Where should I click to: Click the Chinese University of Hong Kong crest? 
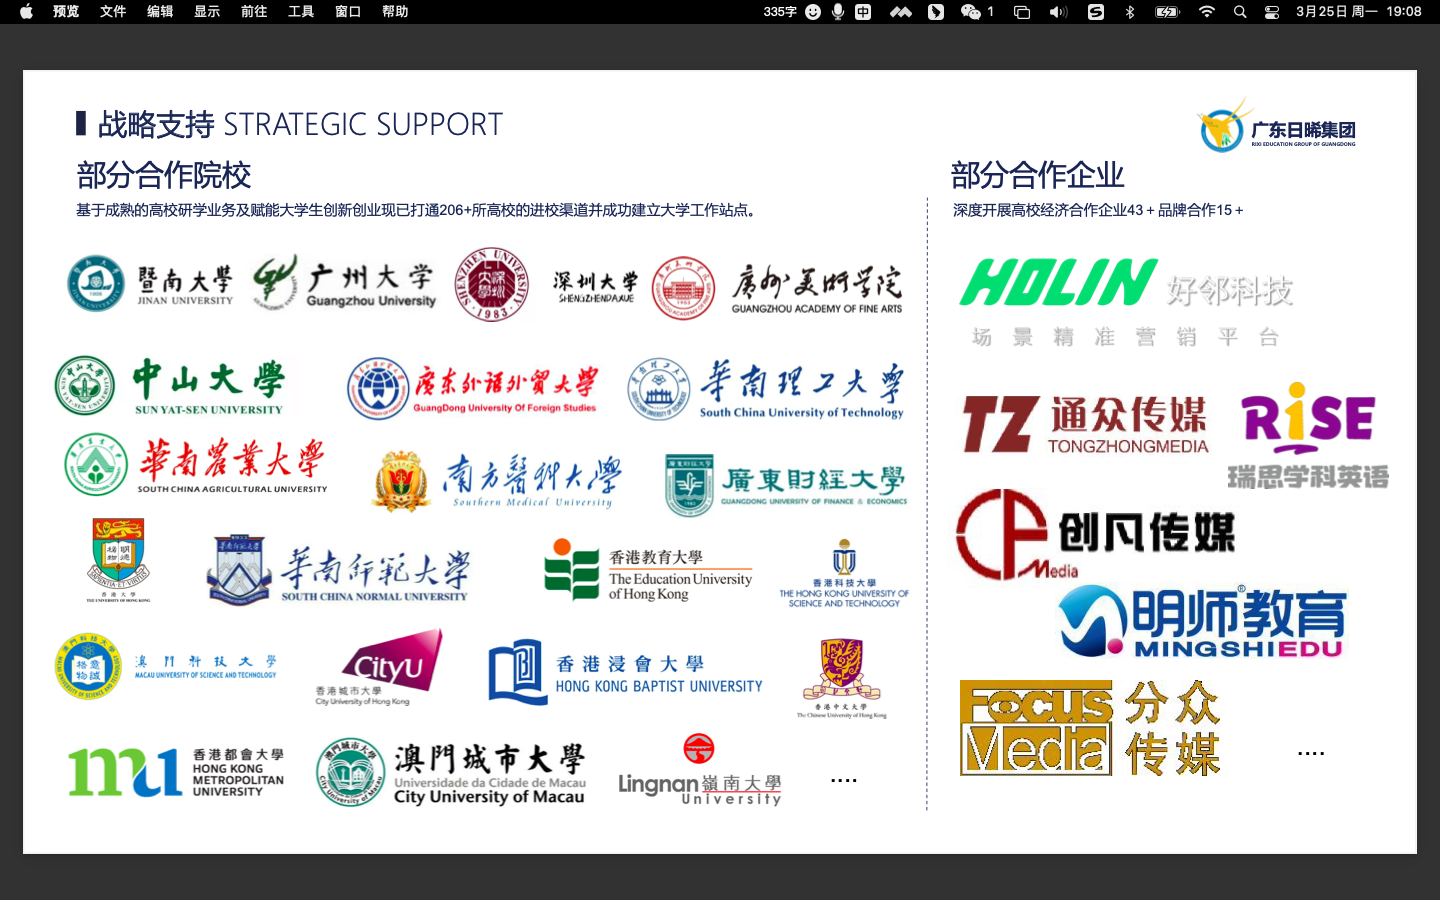842,679
